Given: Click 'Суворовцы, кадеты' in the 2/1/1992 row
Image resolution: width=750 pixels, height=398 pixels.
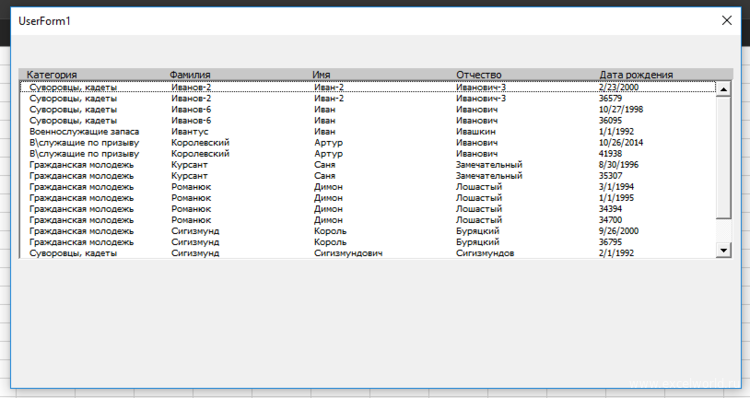Looking at the screenshot, I should click(x=73, y=253).
